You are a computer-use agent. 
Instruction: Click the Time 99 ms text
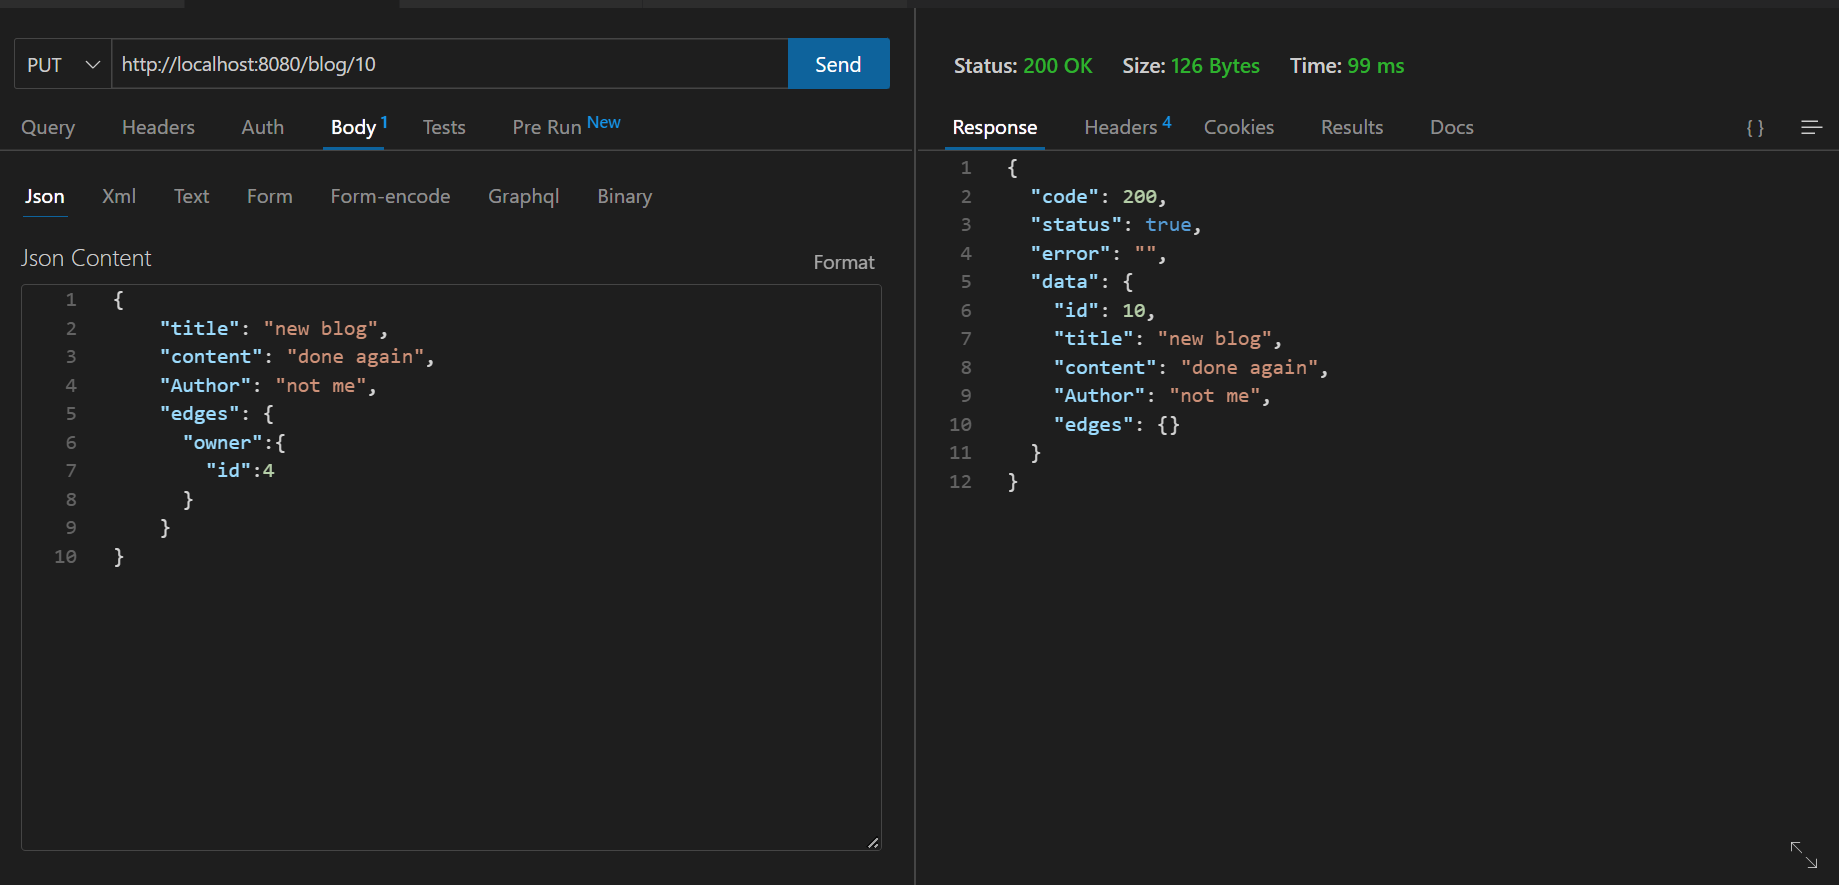[x=1347, y=66]
